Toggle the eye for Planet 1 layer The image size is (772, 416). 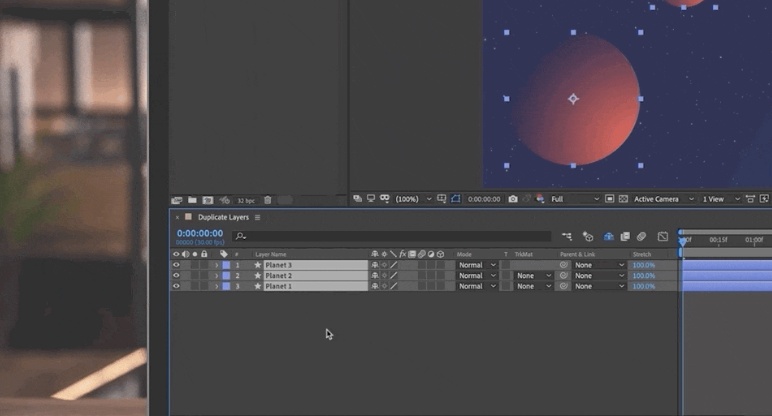[x=176, y=287]
